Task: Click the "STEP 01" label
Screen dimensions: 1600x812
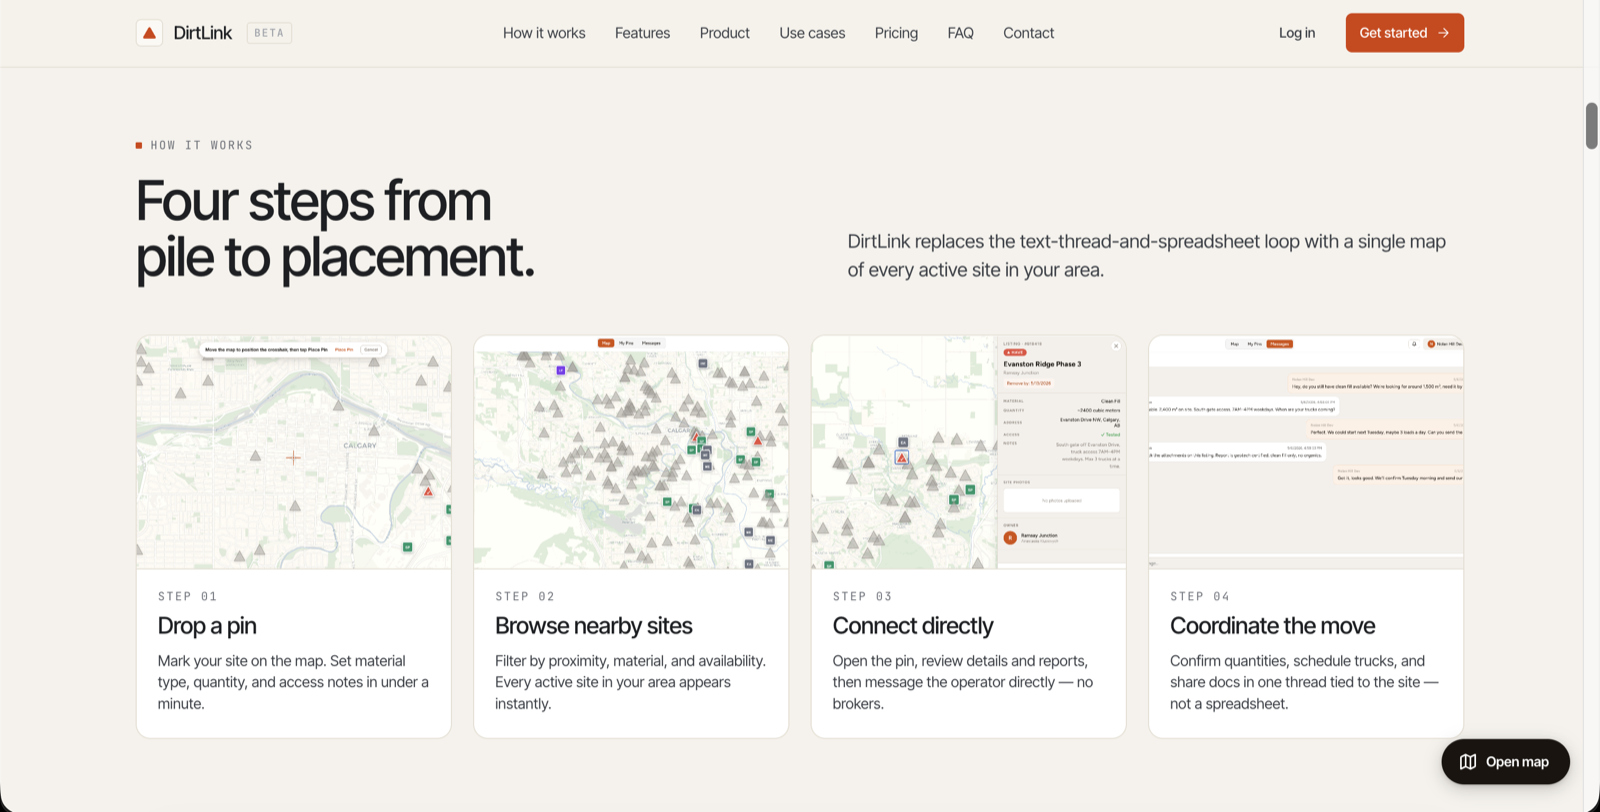Action: point(187,596)
